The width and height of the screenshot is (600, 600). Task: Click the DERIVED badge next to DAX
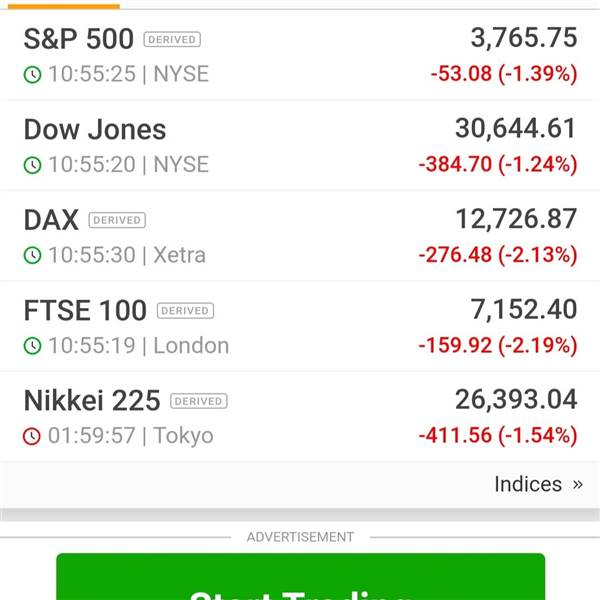[117, 220]
